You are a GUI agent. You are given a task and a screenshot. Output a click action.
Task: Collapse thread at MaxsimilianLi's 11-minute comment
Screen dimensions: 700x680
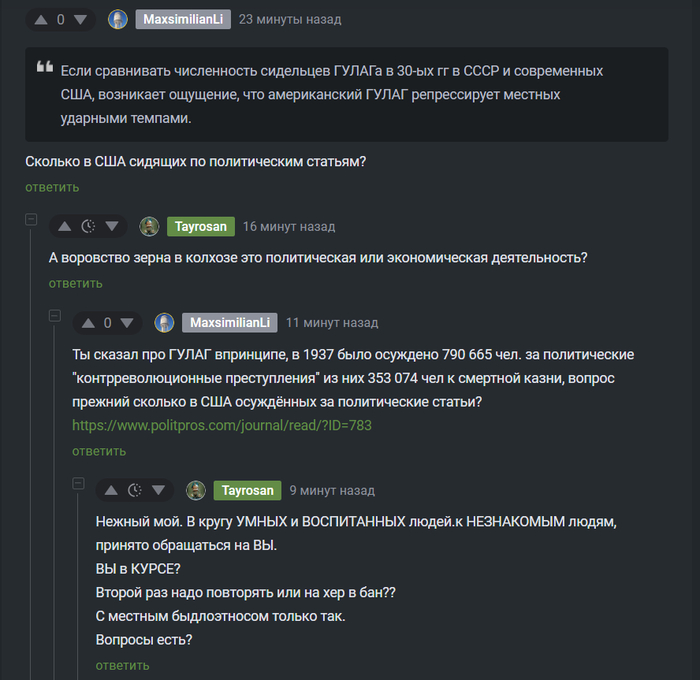[54, 316]
